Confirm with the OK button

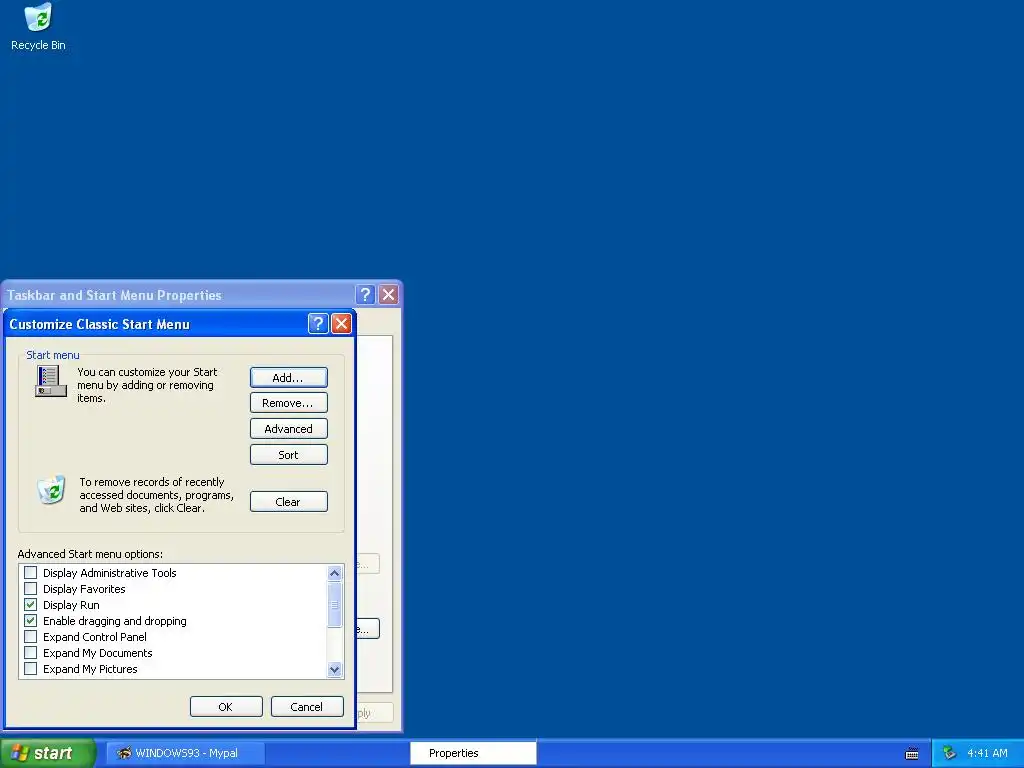pos(226,707)
